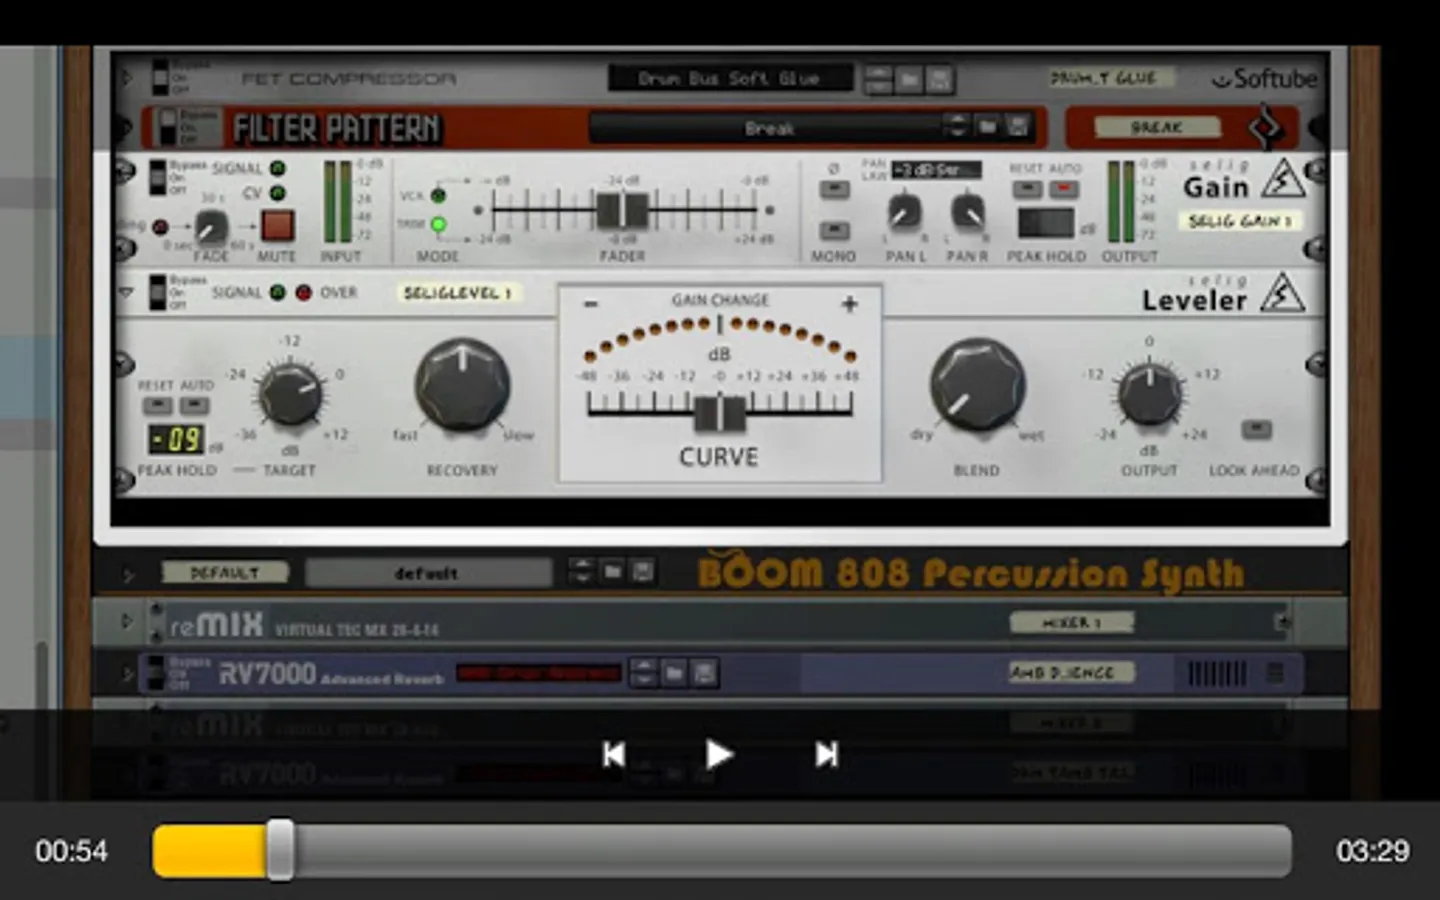Click the SELIGLEVEL 1 name label
This screenshot has width=1440, height=900.
point(459,293)
